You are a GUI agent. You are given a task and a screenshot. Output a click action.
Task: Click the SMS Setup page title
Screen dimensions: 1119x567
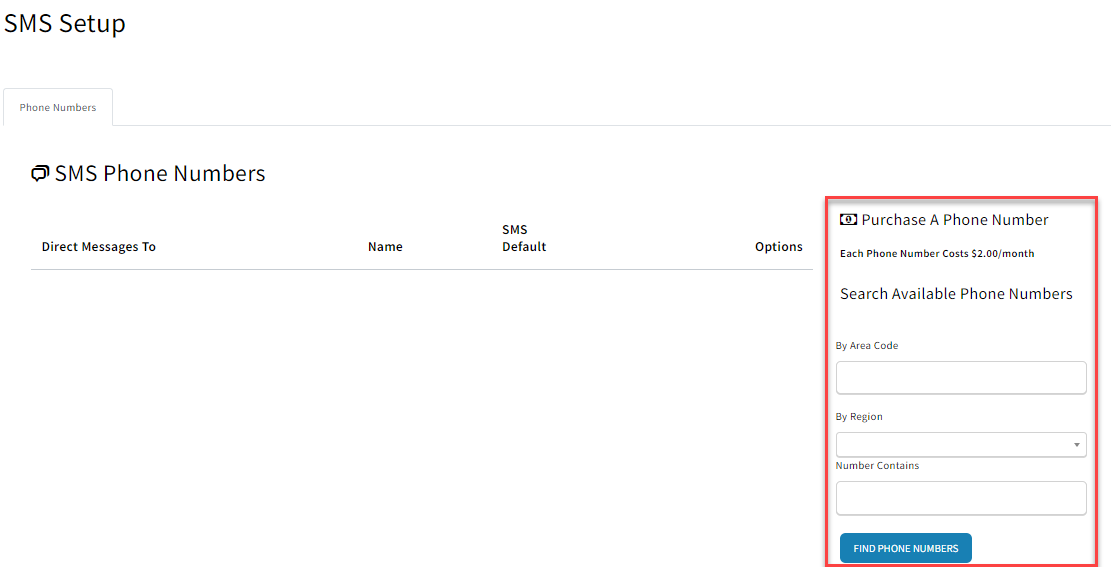click(x=65, y=23)
